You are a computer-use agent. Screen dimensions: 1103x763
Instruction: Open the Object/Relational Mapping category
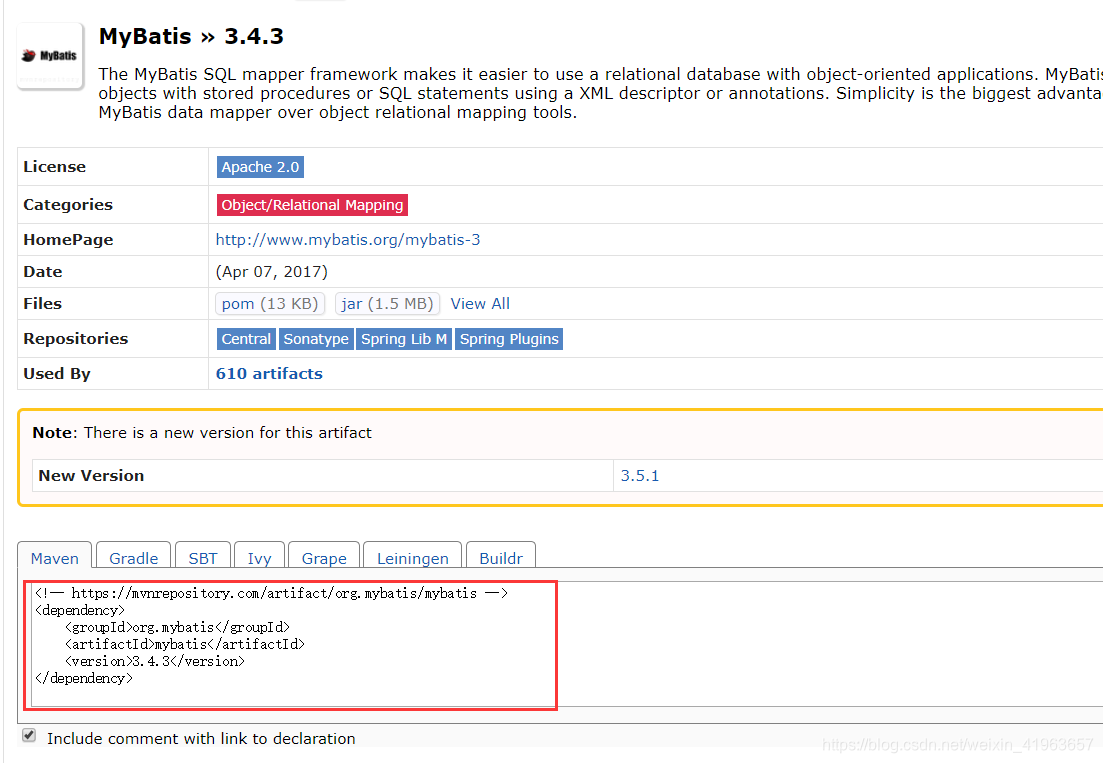coord(312,205)
